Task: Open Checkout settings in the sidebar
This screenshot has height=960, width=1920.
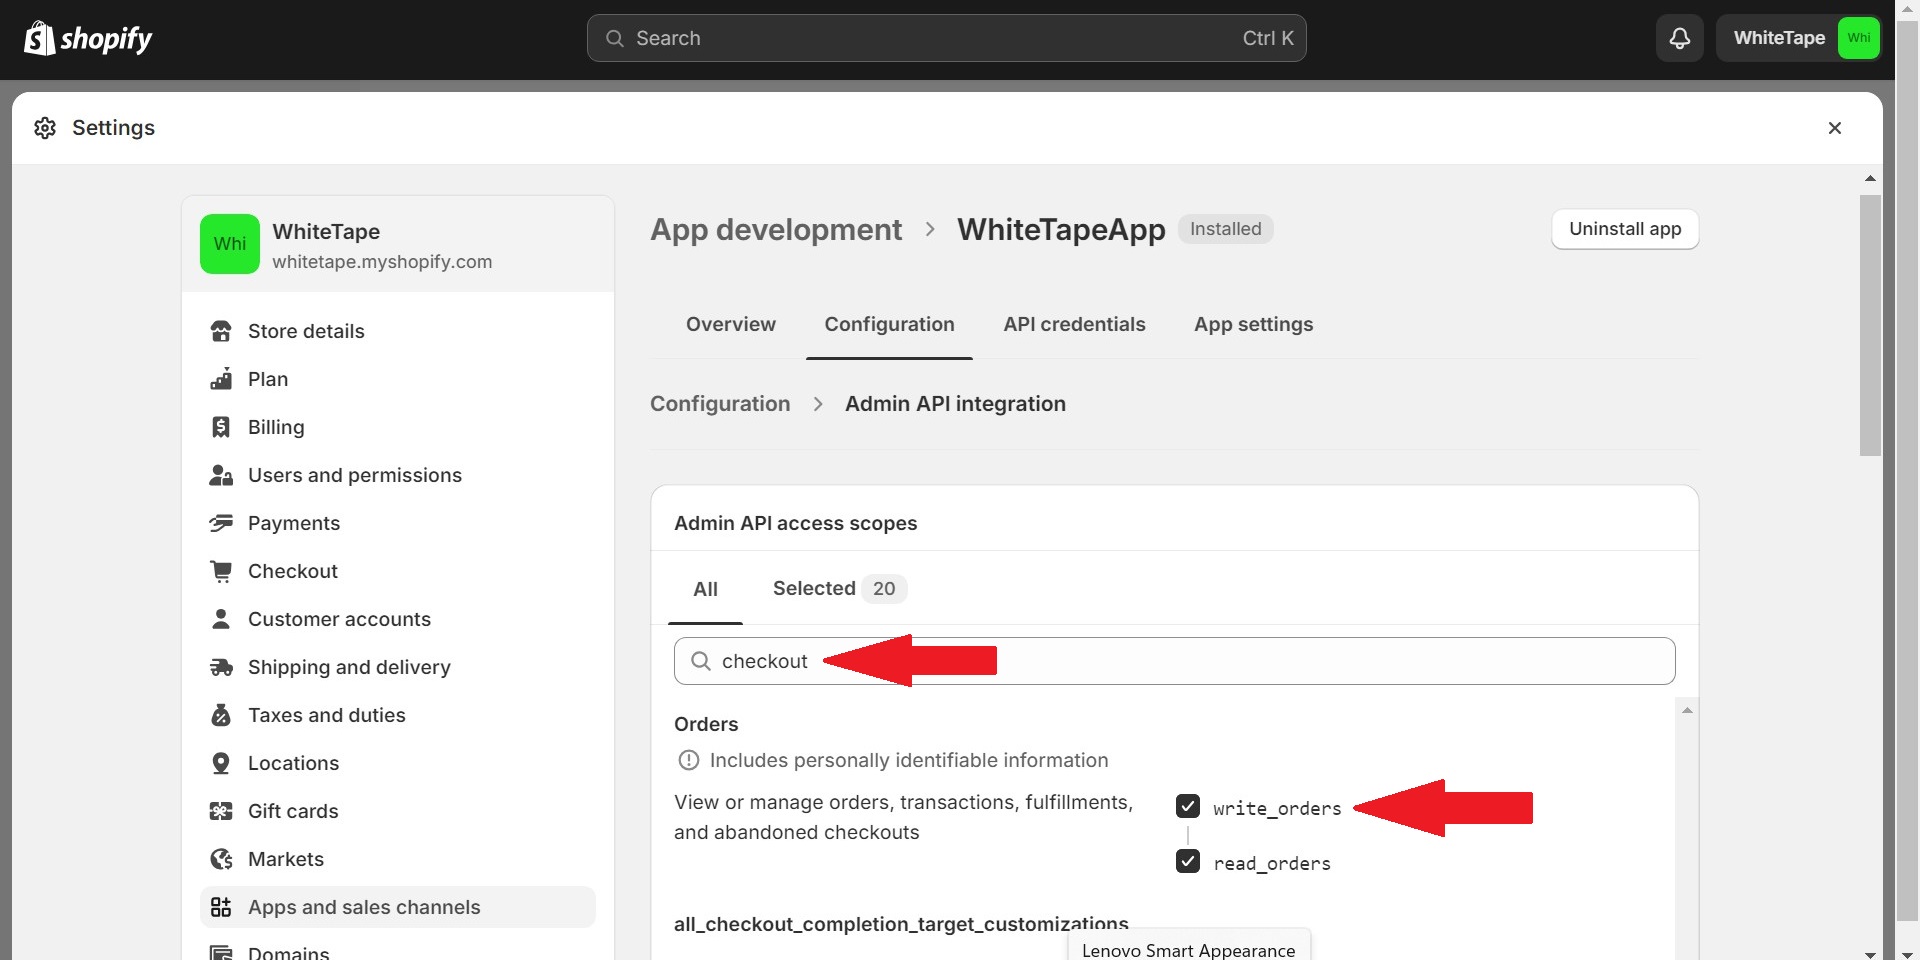Action: (398, 571)
